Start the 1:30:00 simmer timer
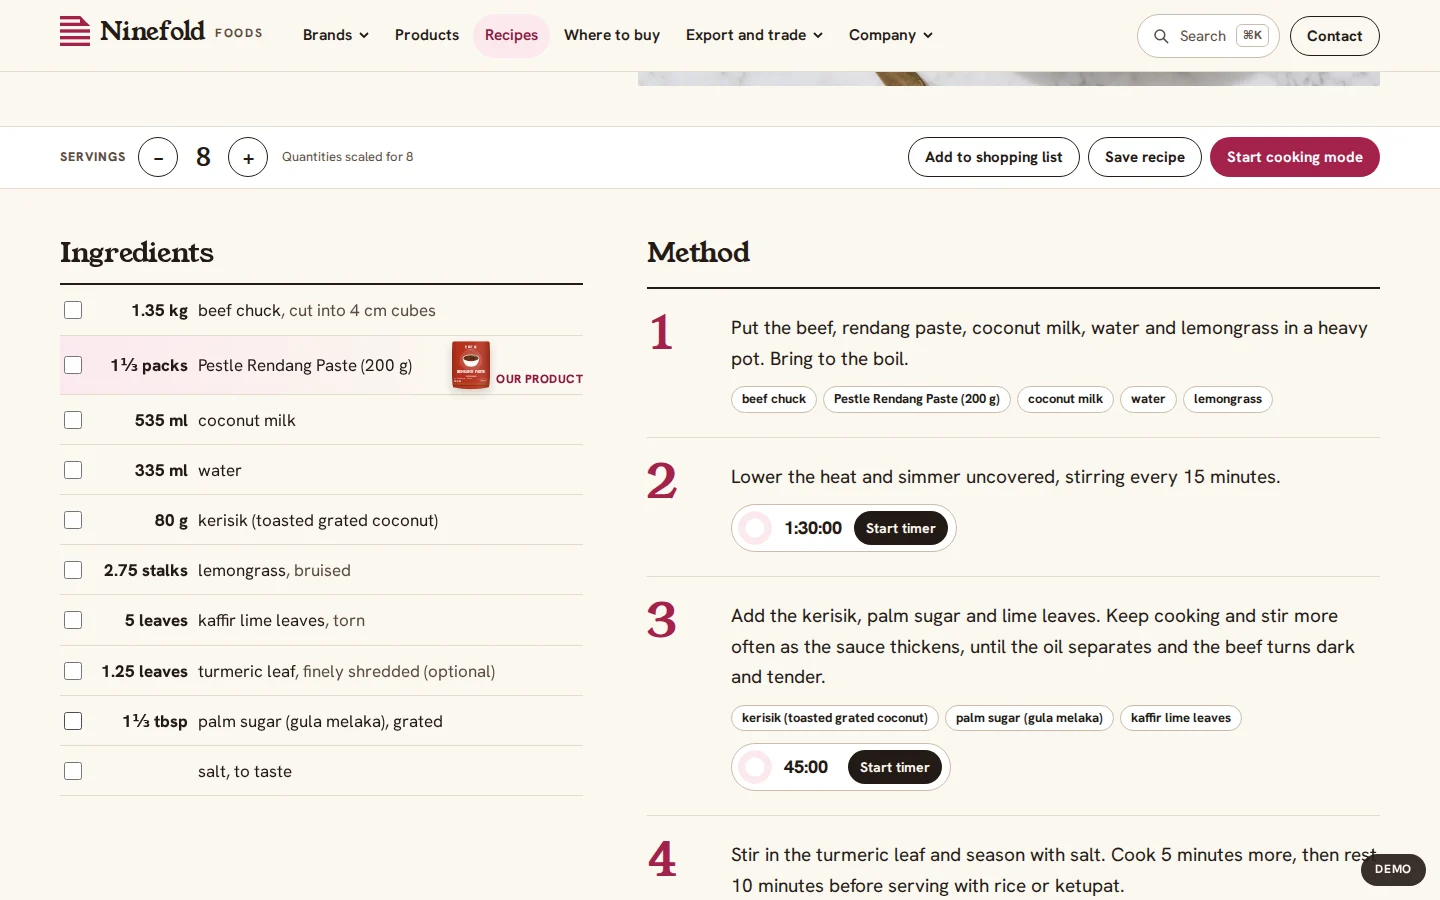Viewport: 1440px width, 900px height. [x=900, y=528]
